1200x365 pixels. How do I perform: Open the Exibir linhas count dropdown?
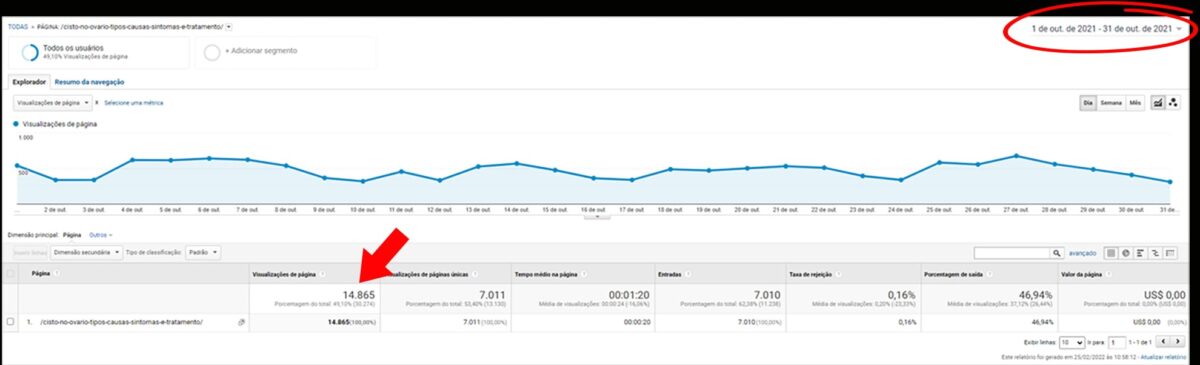click(1072, 342)
